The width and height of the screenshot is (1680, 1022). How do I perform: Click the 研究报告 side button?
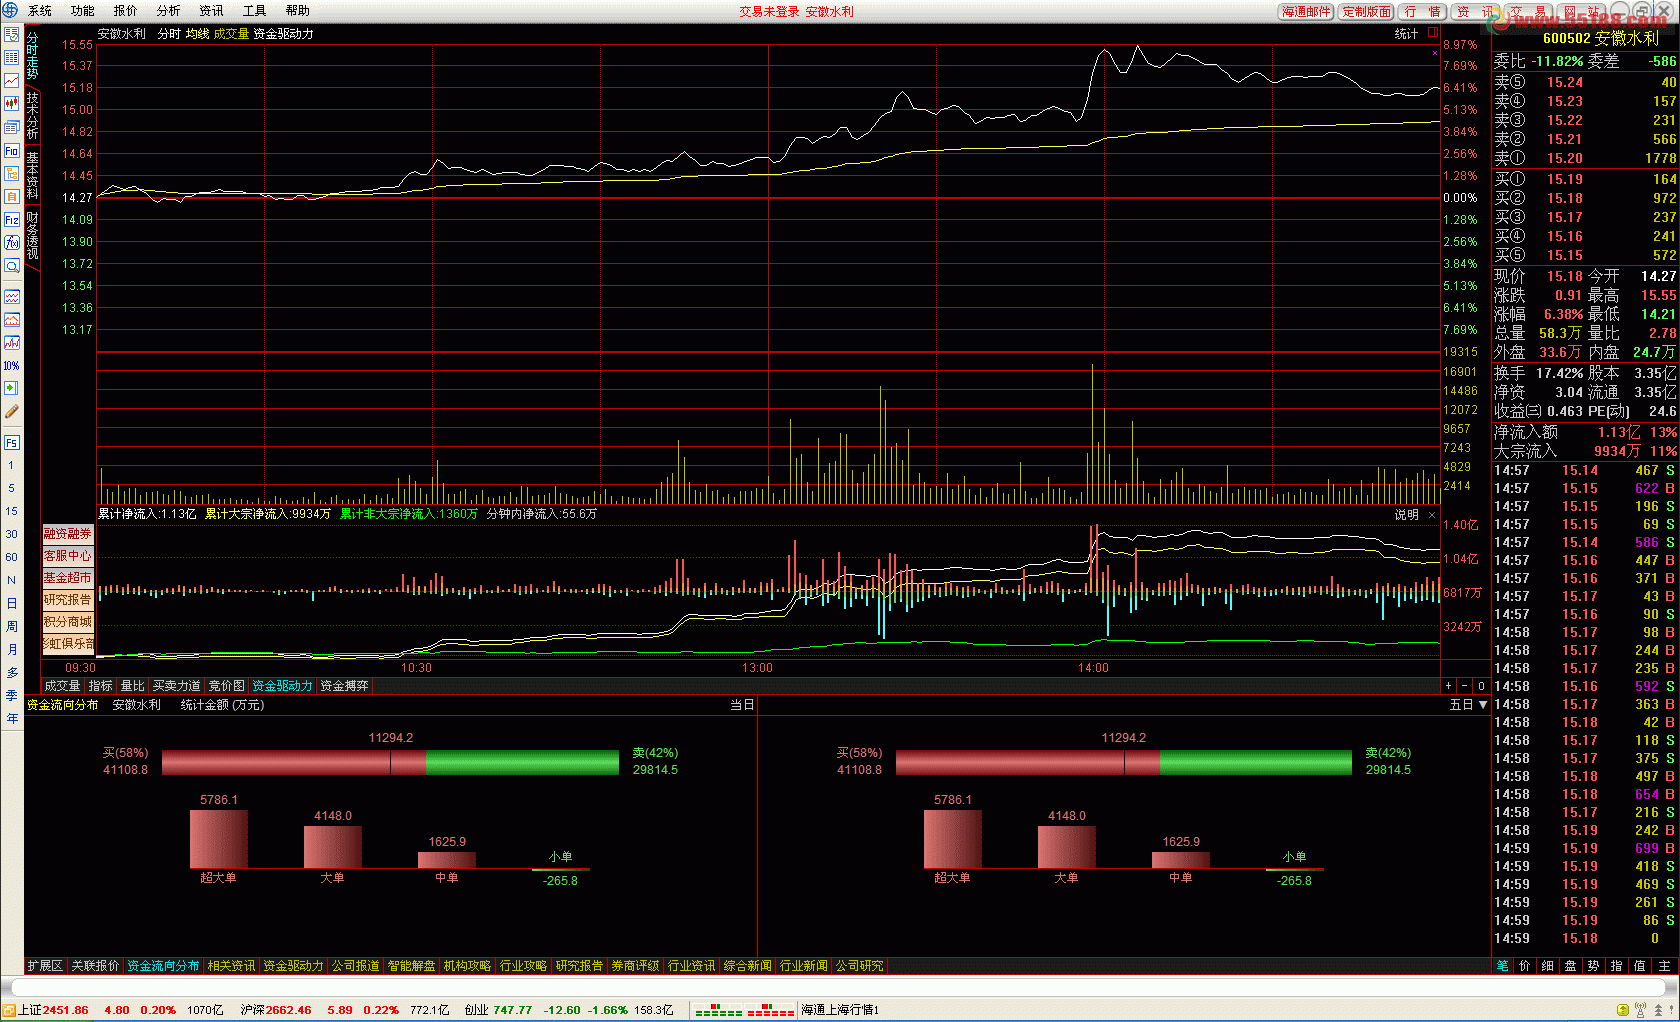point(68,600)
